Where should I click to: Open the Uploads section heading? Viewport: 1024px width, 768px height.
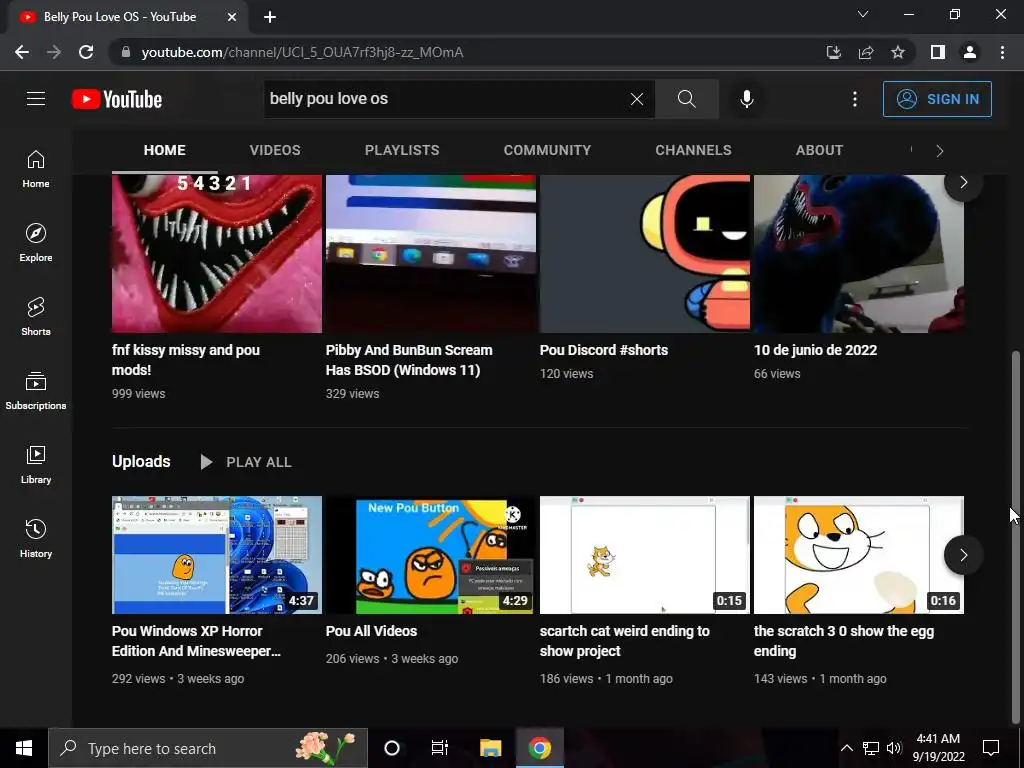[141, 462]
